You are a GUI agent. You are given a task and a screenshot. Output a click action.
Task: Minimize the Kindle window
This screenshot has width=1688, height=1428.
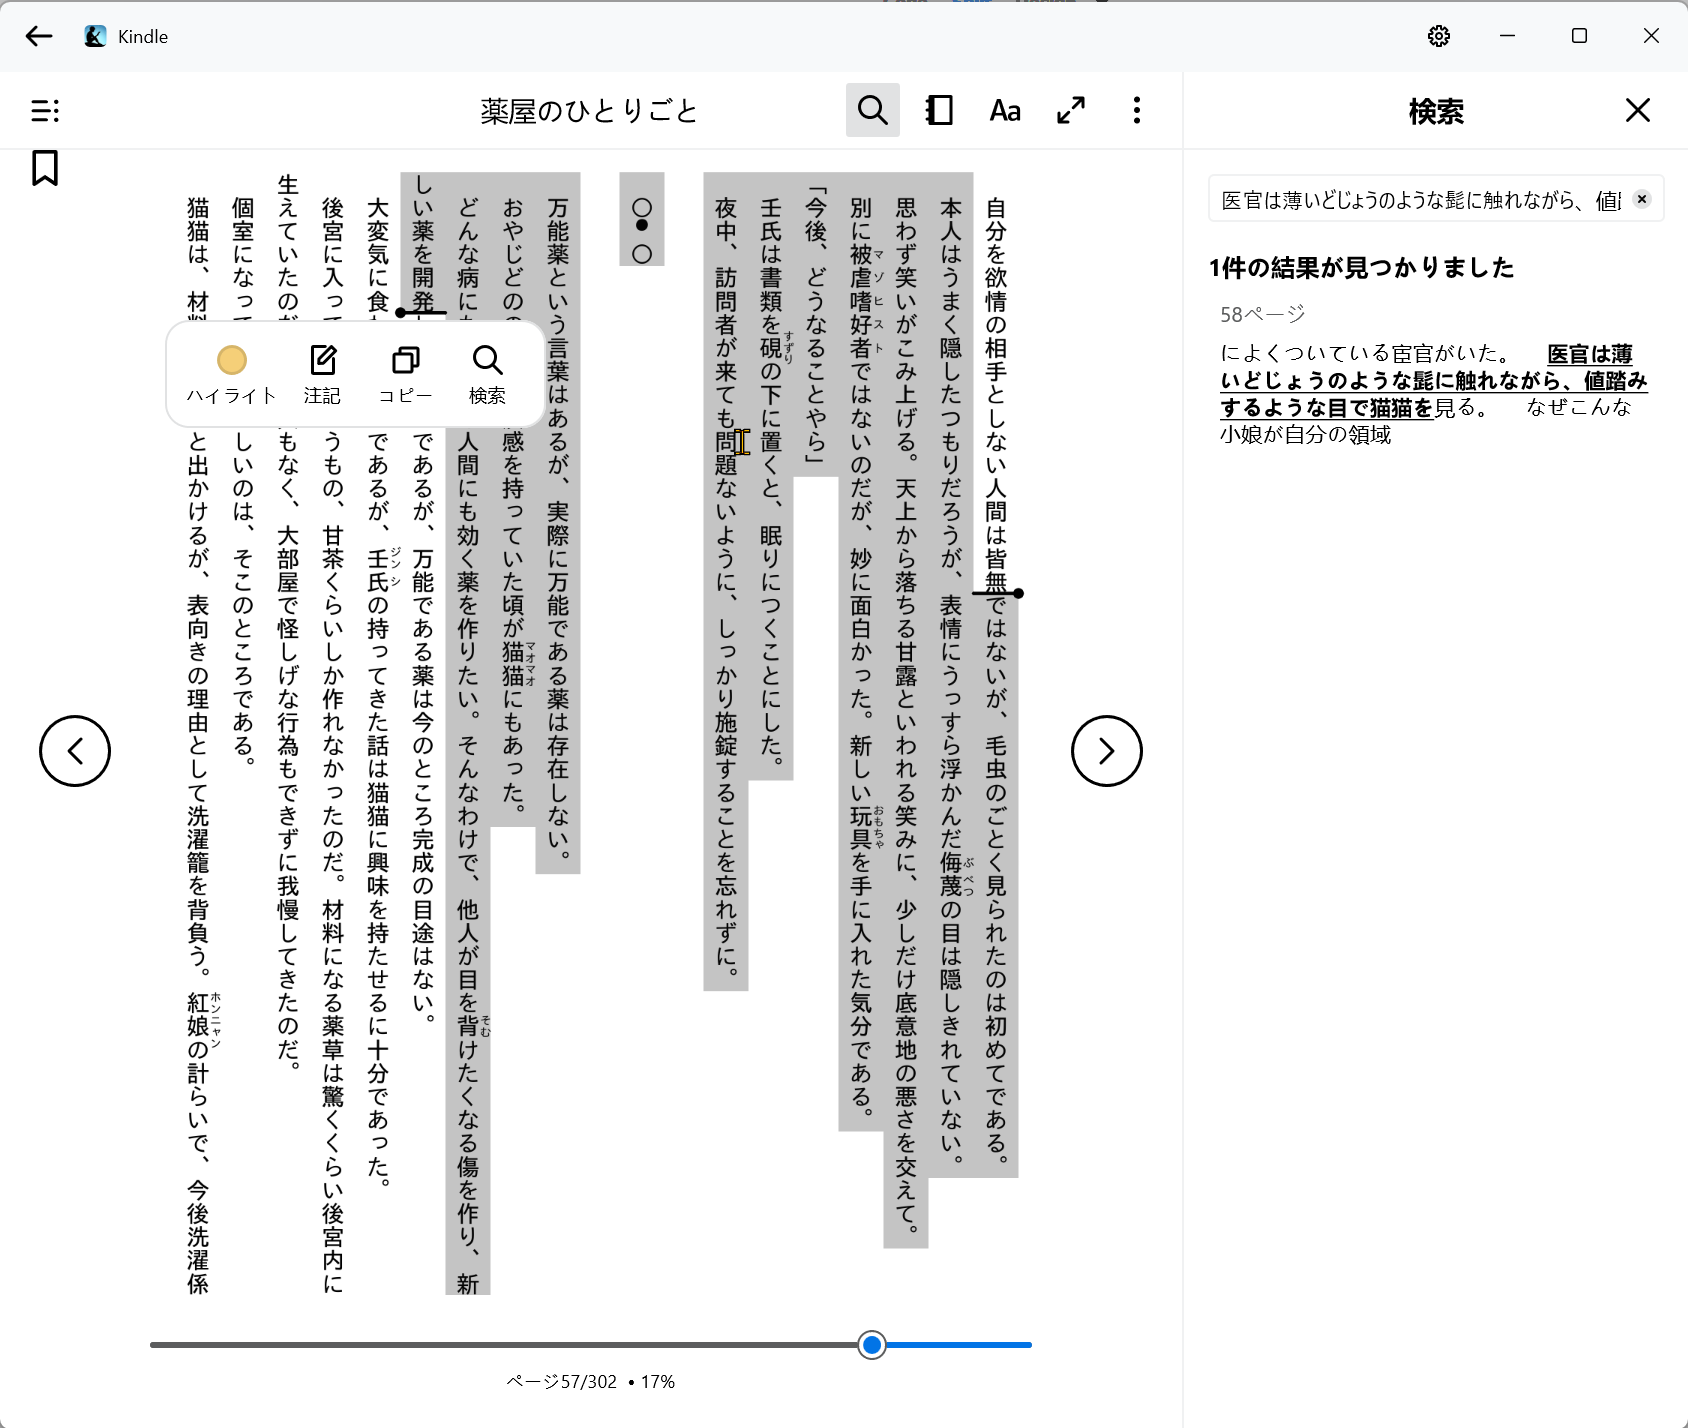[1508, 36]
